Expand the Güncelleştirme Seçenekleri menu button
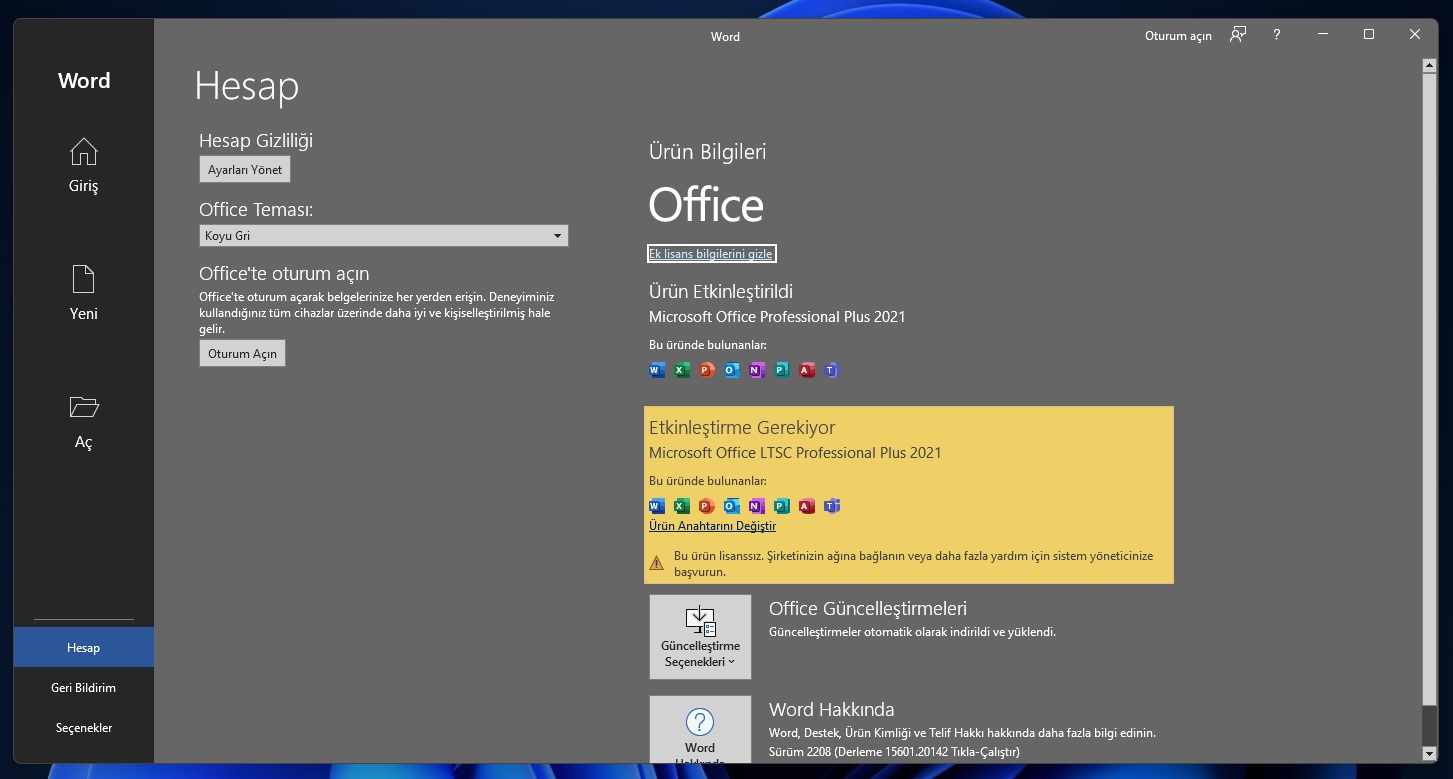The image size is (1453, 779). 700,637
